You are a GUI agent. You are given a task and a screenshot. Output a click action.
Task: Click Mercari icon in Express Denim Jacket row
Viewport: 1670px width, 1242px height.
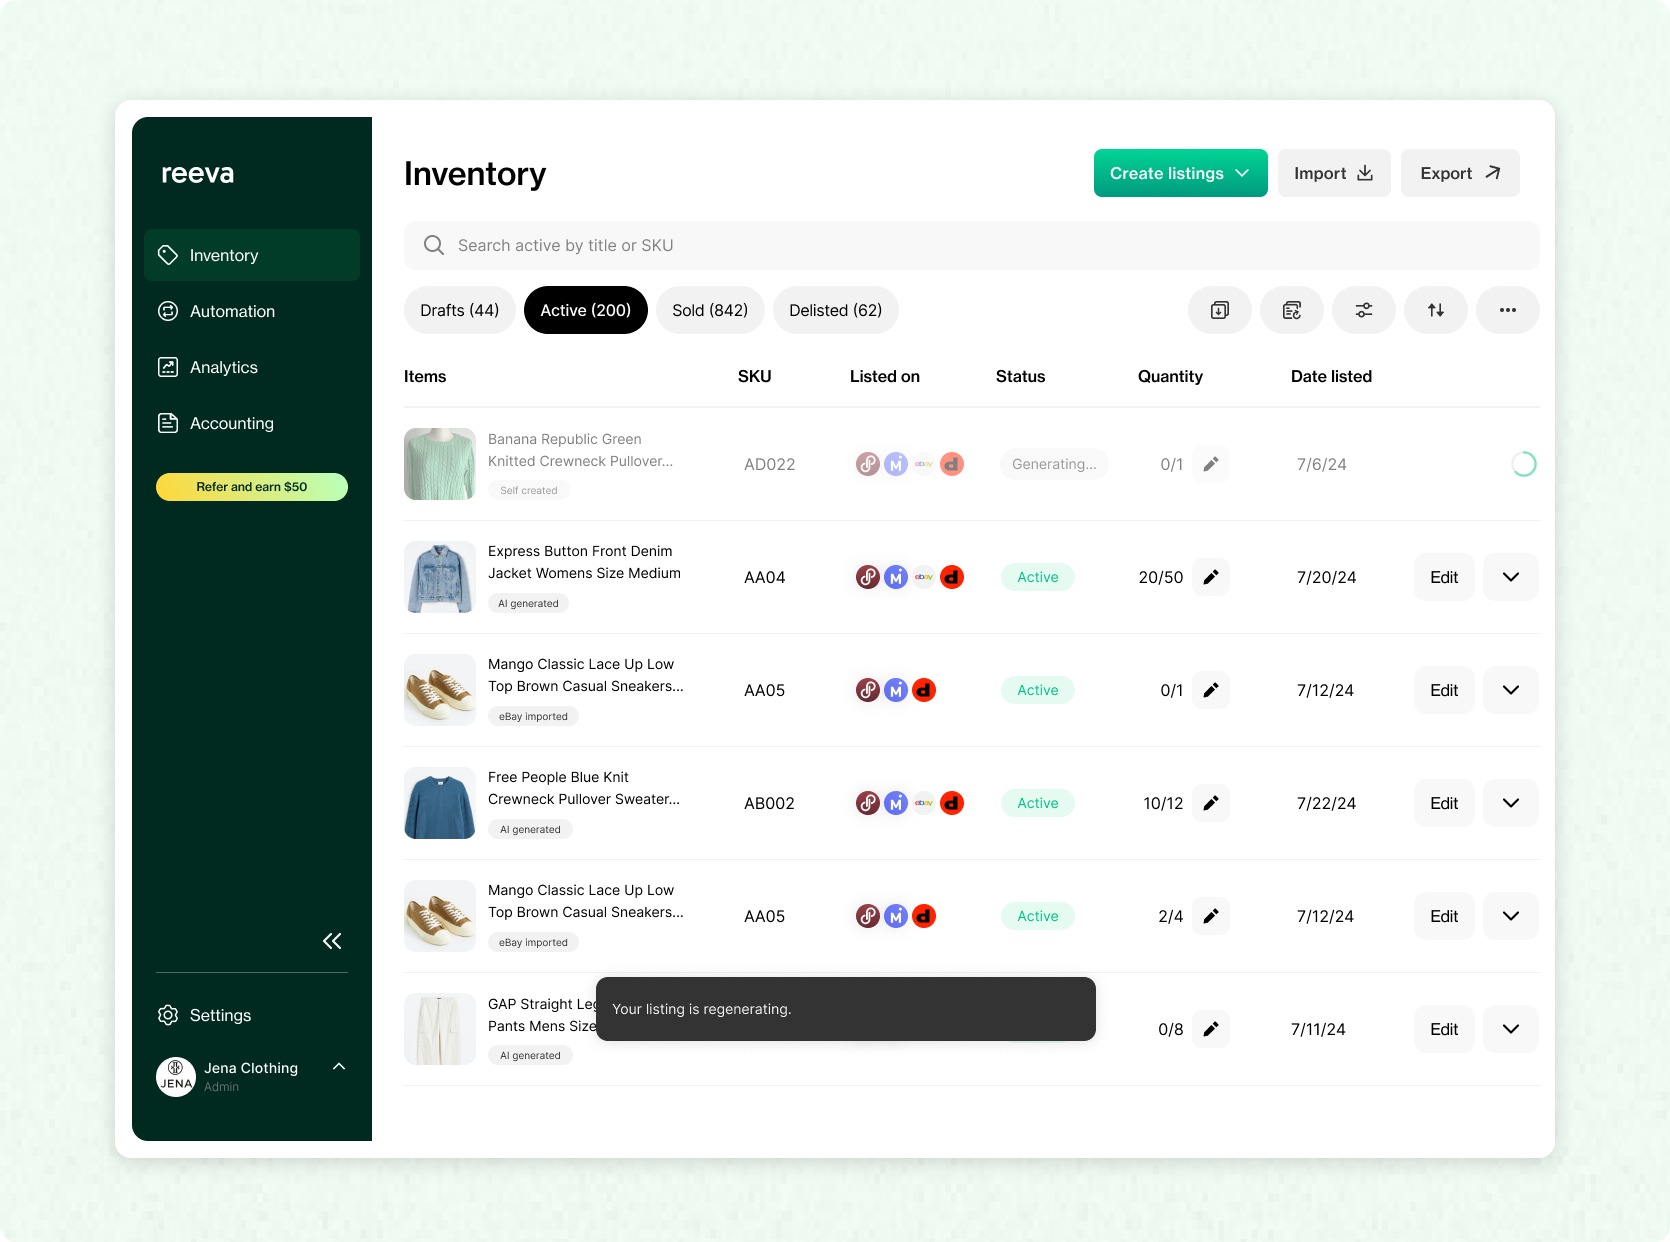click(896, 577)
